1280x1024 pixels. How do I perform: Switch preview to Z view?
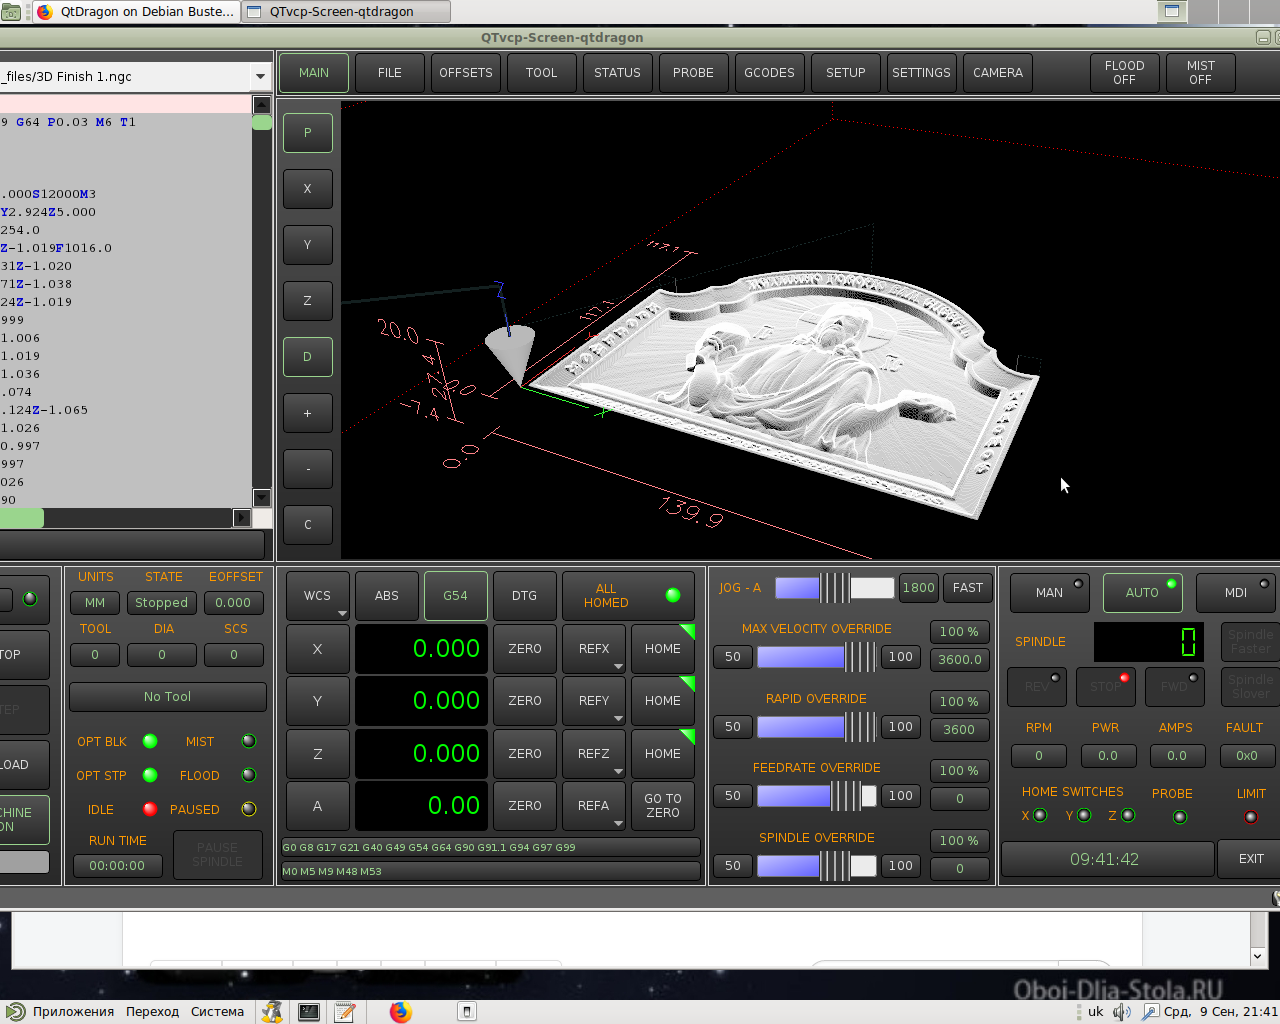pyautogui.click(x=307, y=301)
